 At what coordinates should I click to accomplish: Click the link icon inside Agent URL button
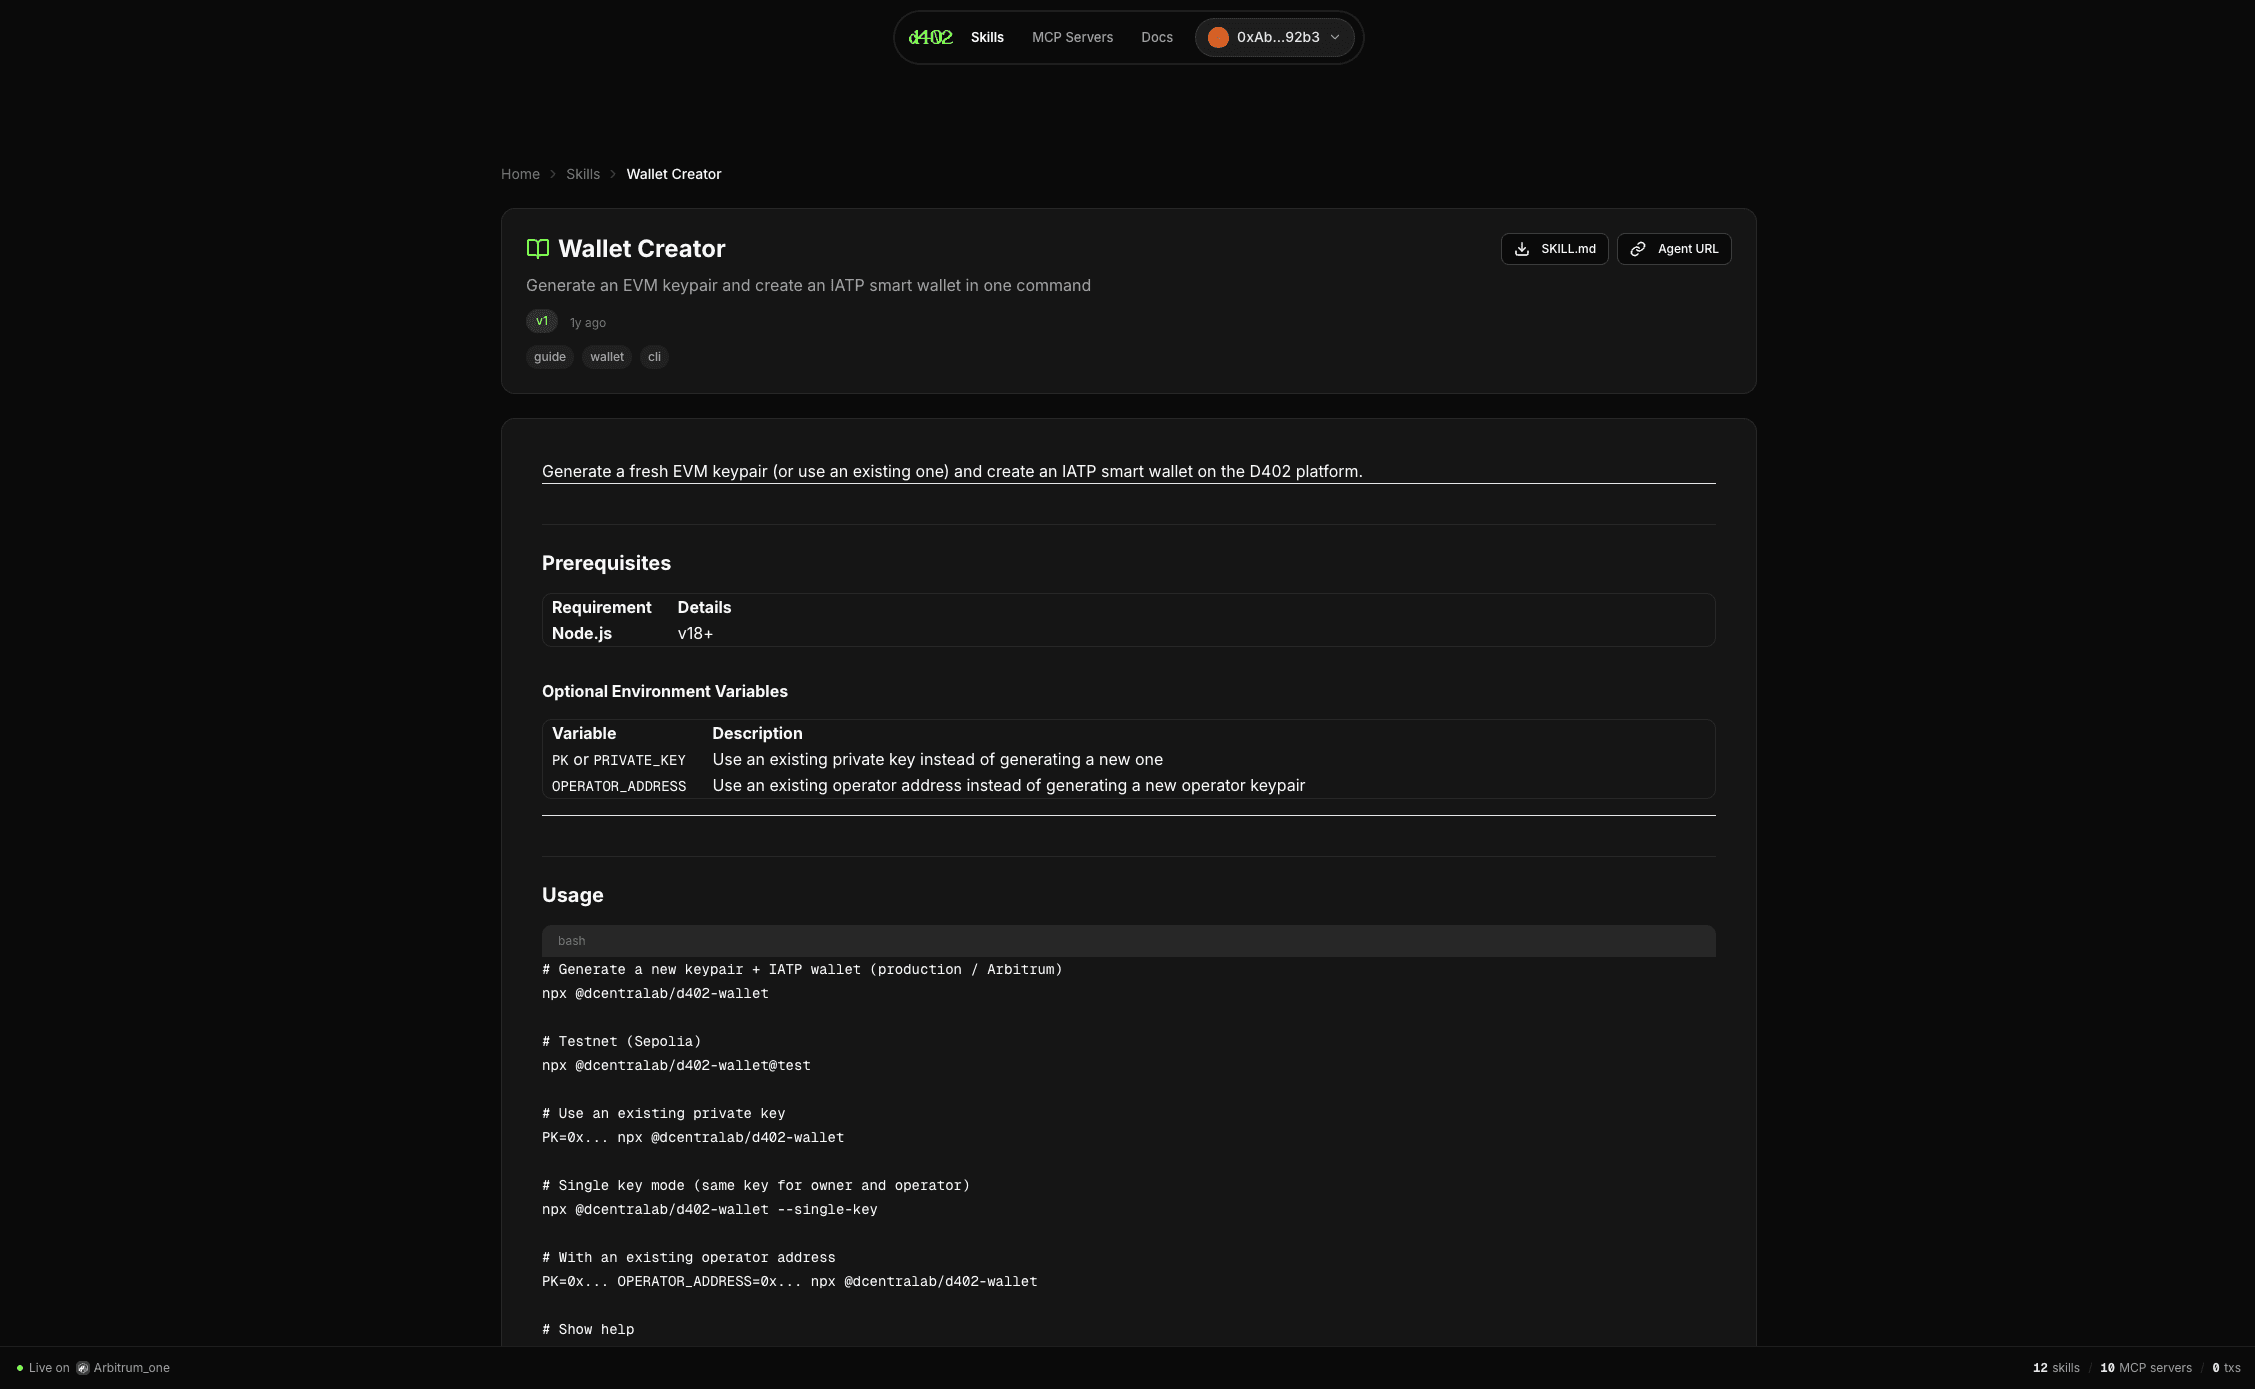click(x=1637, y=249)
